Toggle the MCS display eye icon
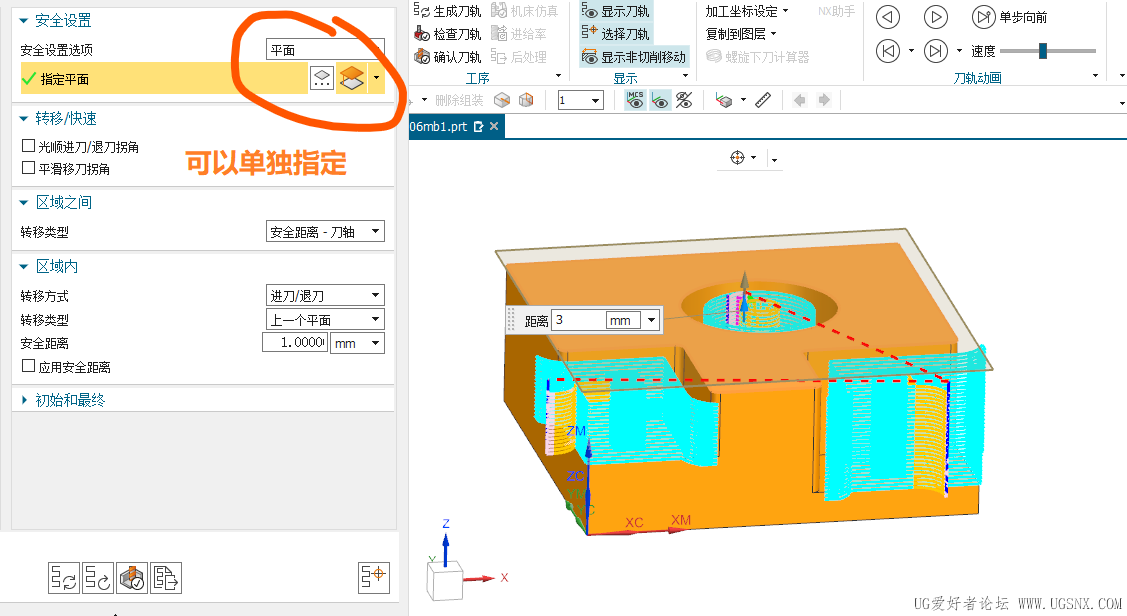The width and height of the screenshot is (1127, 616). (635, 100)
